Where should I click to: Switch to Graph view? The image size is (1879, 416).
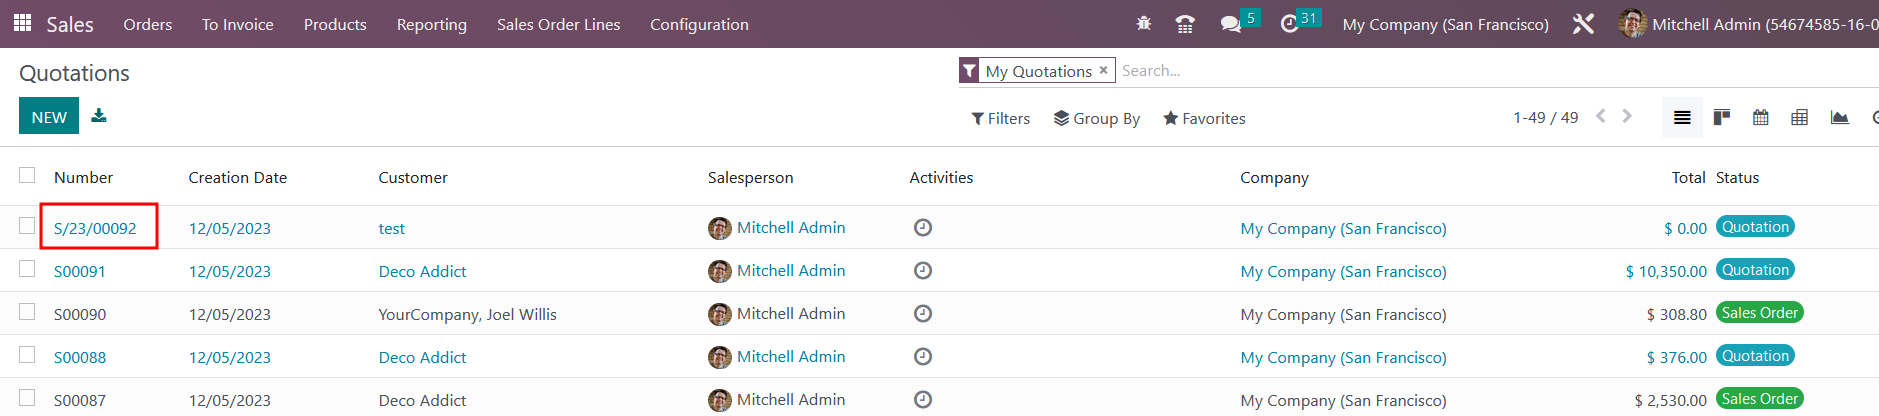click(x=1839, y=118)
